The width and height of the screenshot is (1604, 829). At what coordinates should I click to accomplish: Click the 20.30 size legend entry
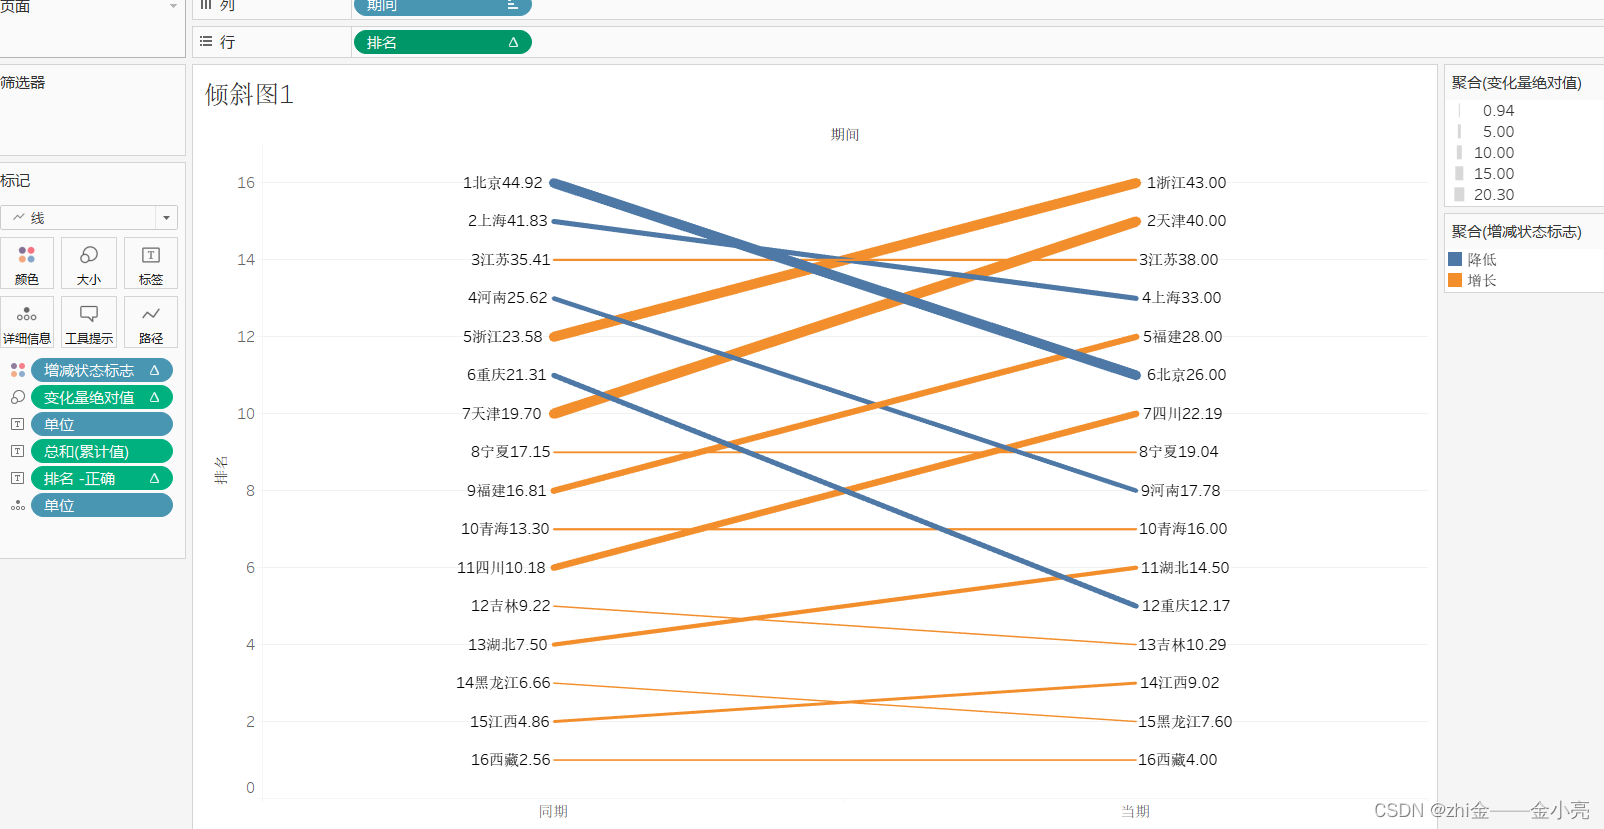tap(1484, 194)
